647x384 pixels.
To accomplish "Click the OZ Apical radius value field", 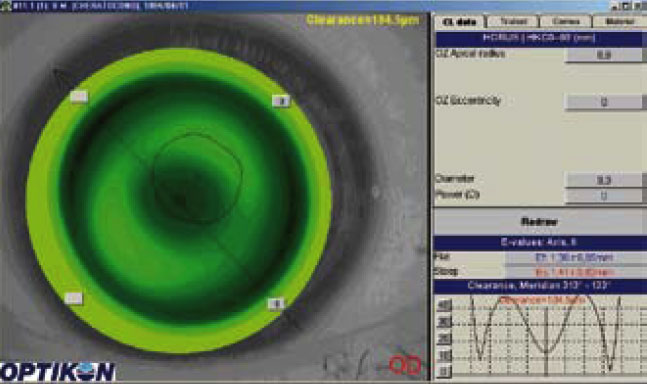I will click(x=603, y=55).
